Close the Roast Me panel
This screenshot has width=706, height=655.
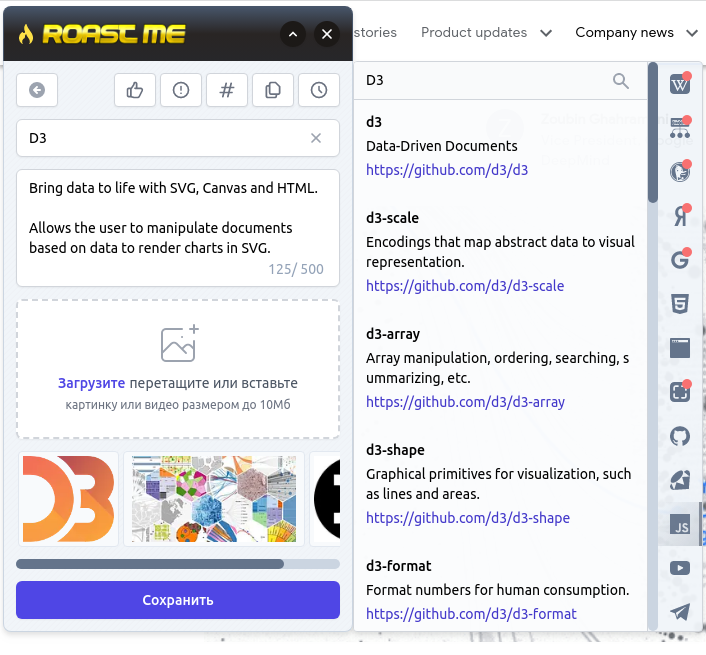point(327,34)
